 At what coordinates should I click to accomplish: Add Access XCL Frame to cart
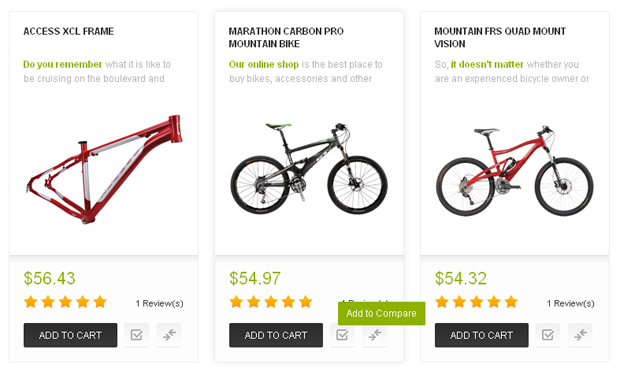coord(70,335)
